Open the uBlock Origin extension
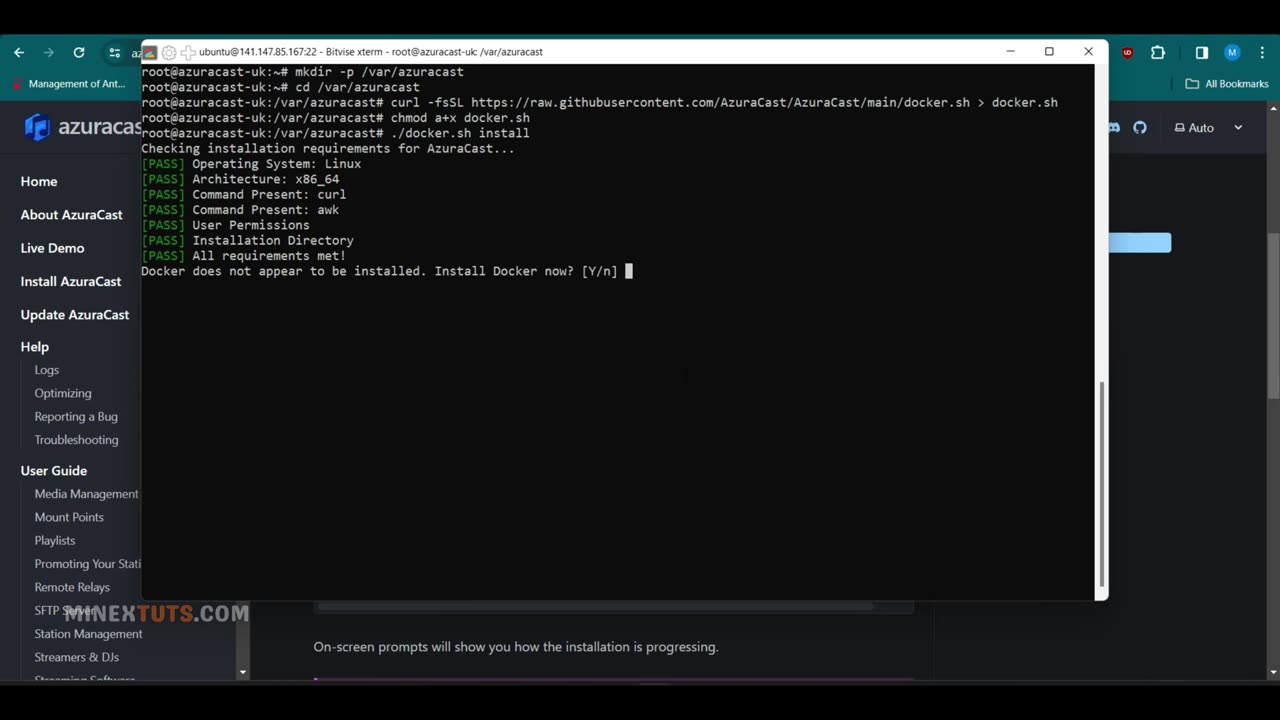The height and width of the screenshot is (720, 1280). [1128, 52]
